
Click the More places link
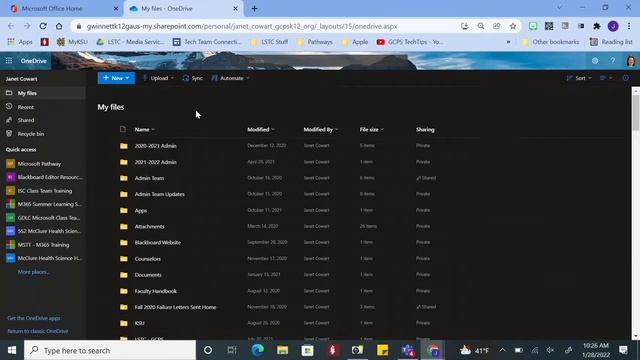point(33,272)
